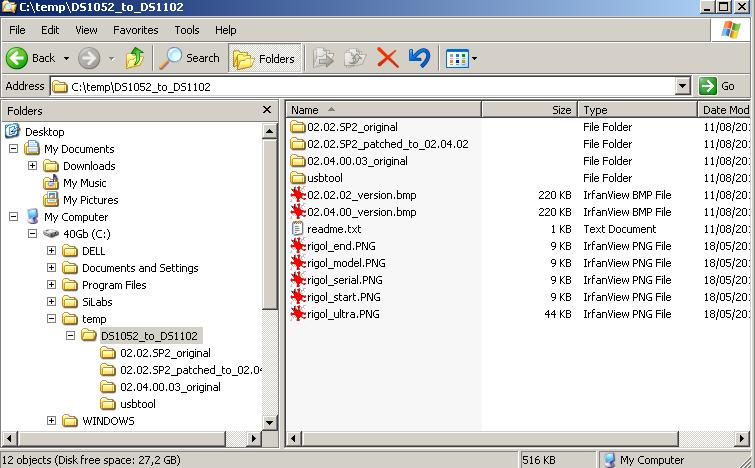
Task: Open the Tools menu
Action: 187,30
